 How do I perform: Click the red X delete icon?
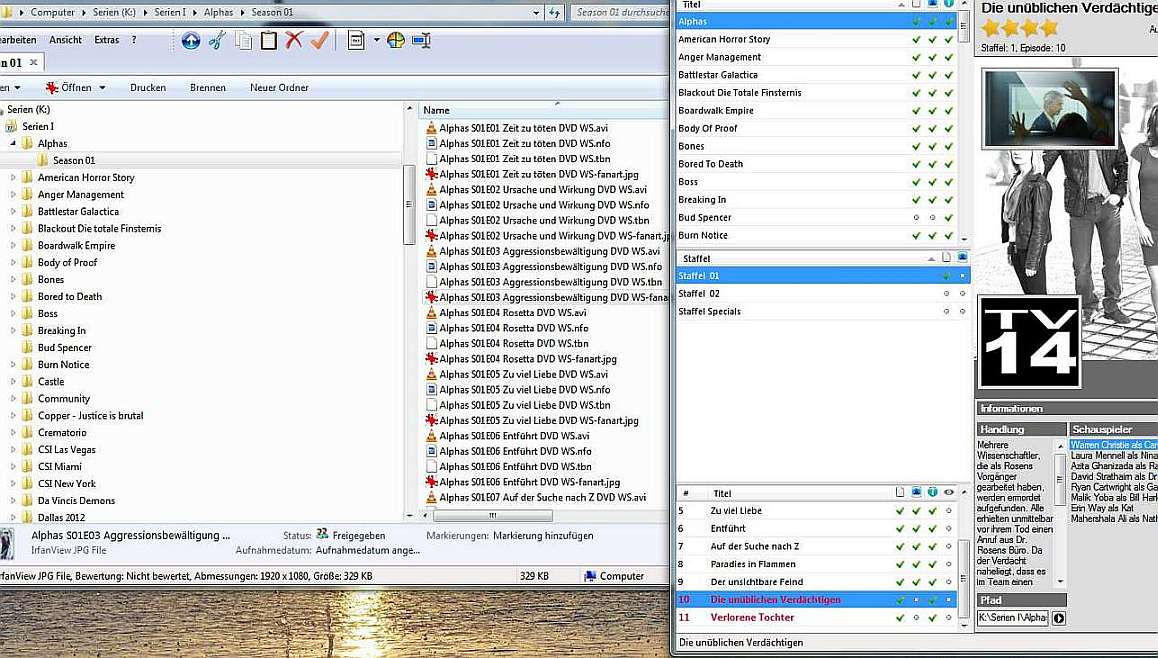click(294, 39)
